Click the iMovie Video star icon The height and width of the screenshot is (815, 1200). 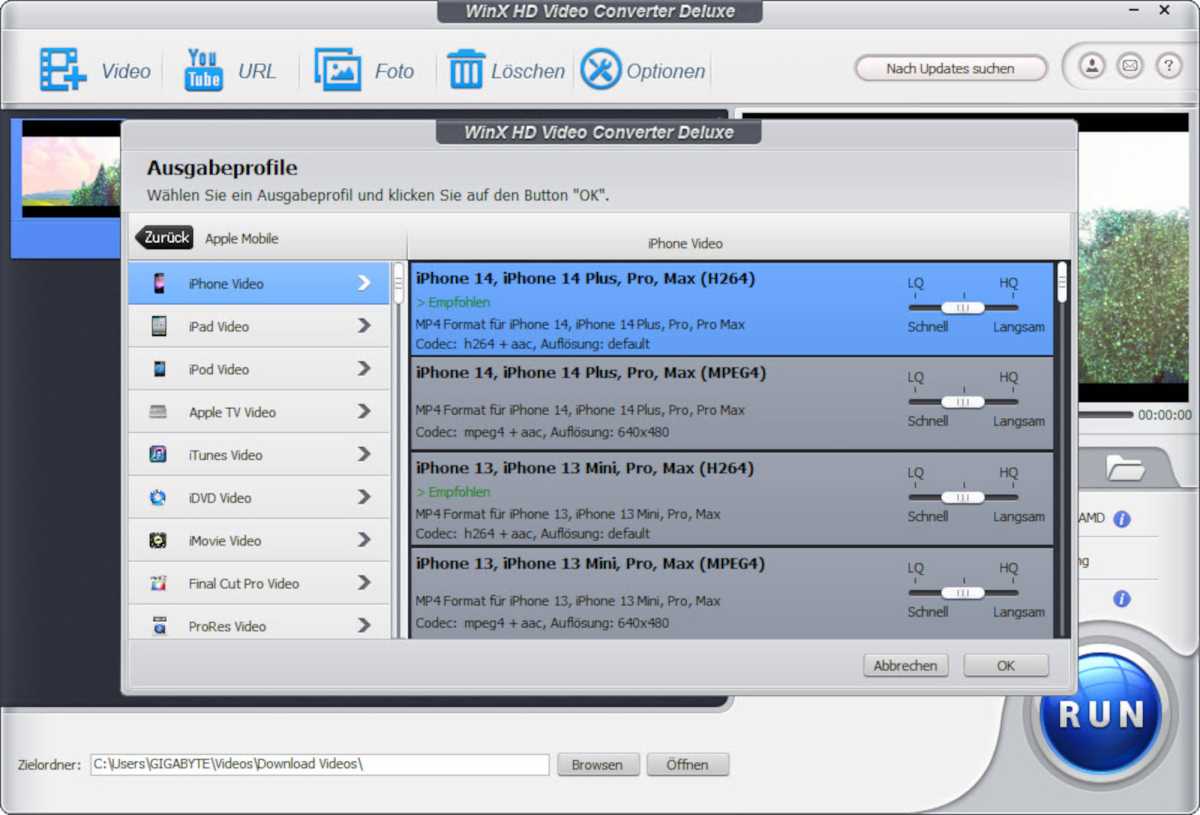158,541
